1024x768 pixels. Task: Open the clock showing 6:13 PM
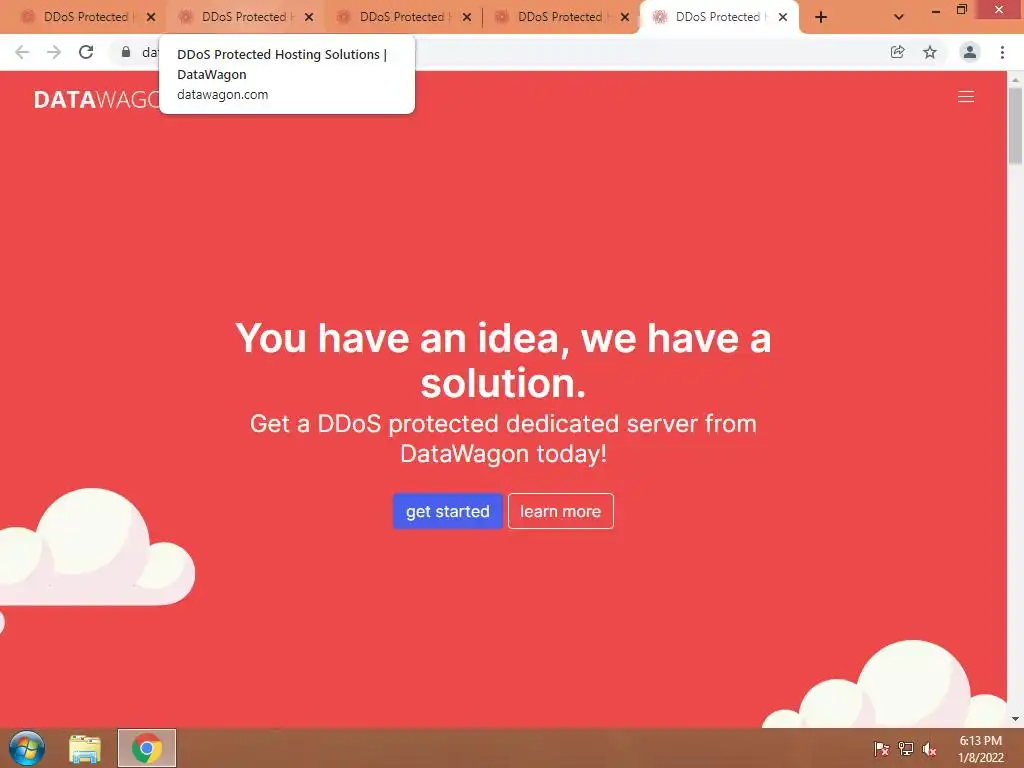[980, 749]
